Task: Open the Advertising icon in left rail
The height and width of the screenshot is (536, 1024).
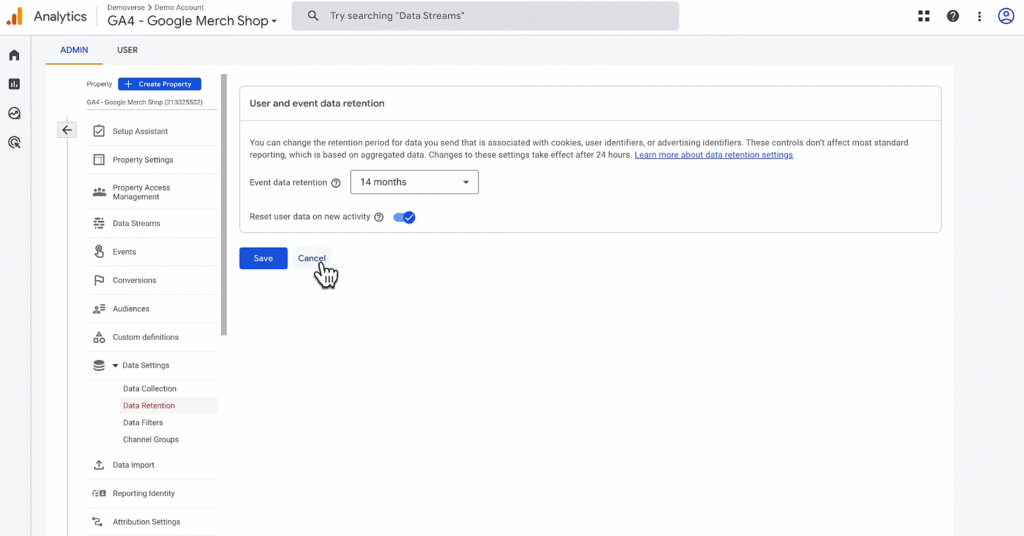Action: (x=14, y=142)
